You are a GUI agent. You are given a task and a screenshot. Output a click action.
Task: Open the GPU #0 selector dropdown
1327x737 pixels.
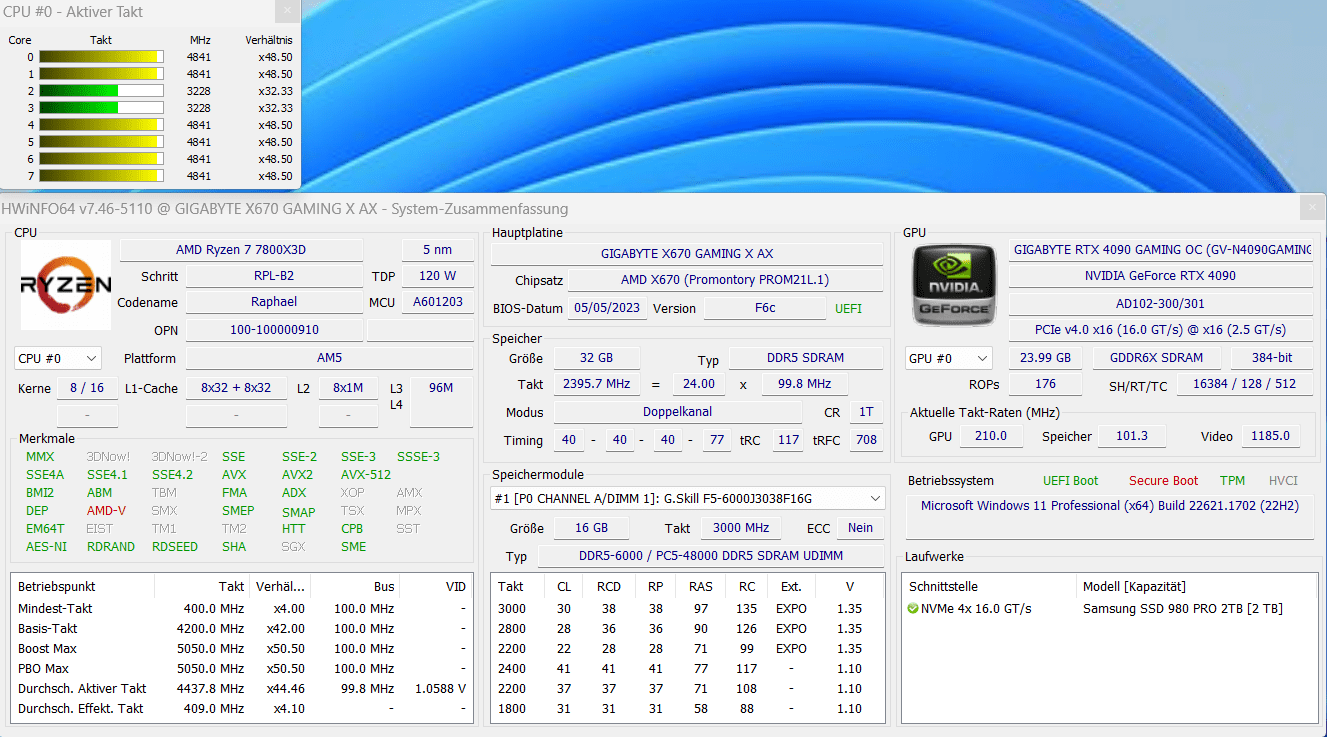[x=948, y=358]
